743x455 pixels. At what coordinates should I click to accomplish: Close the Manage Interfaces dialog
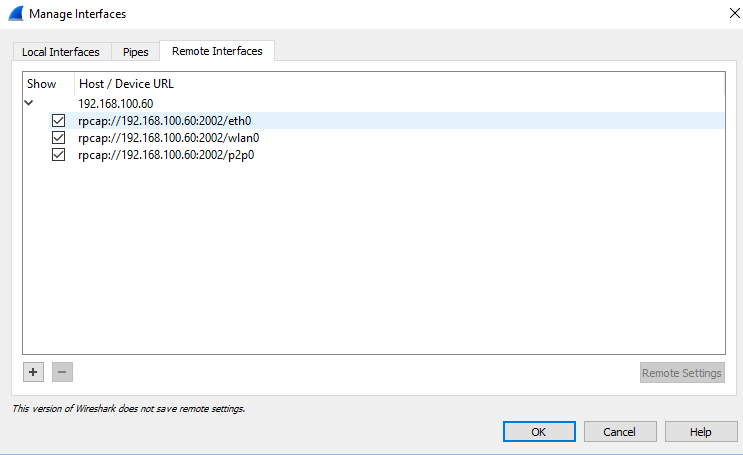coord(722,14)
